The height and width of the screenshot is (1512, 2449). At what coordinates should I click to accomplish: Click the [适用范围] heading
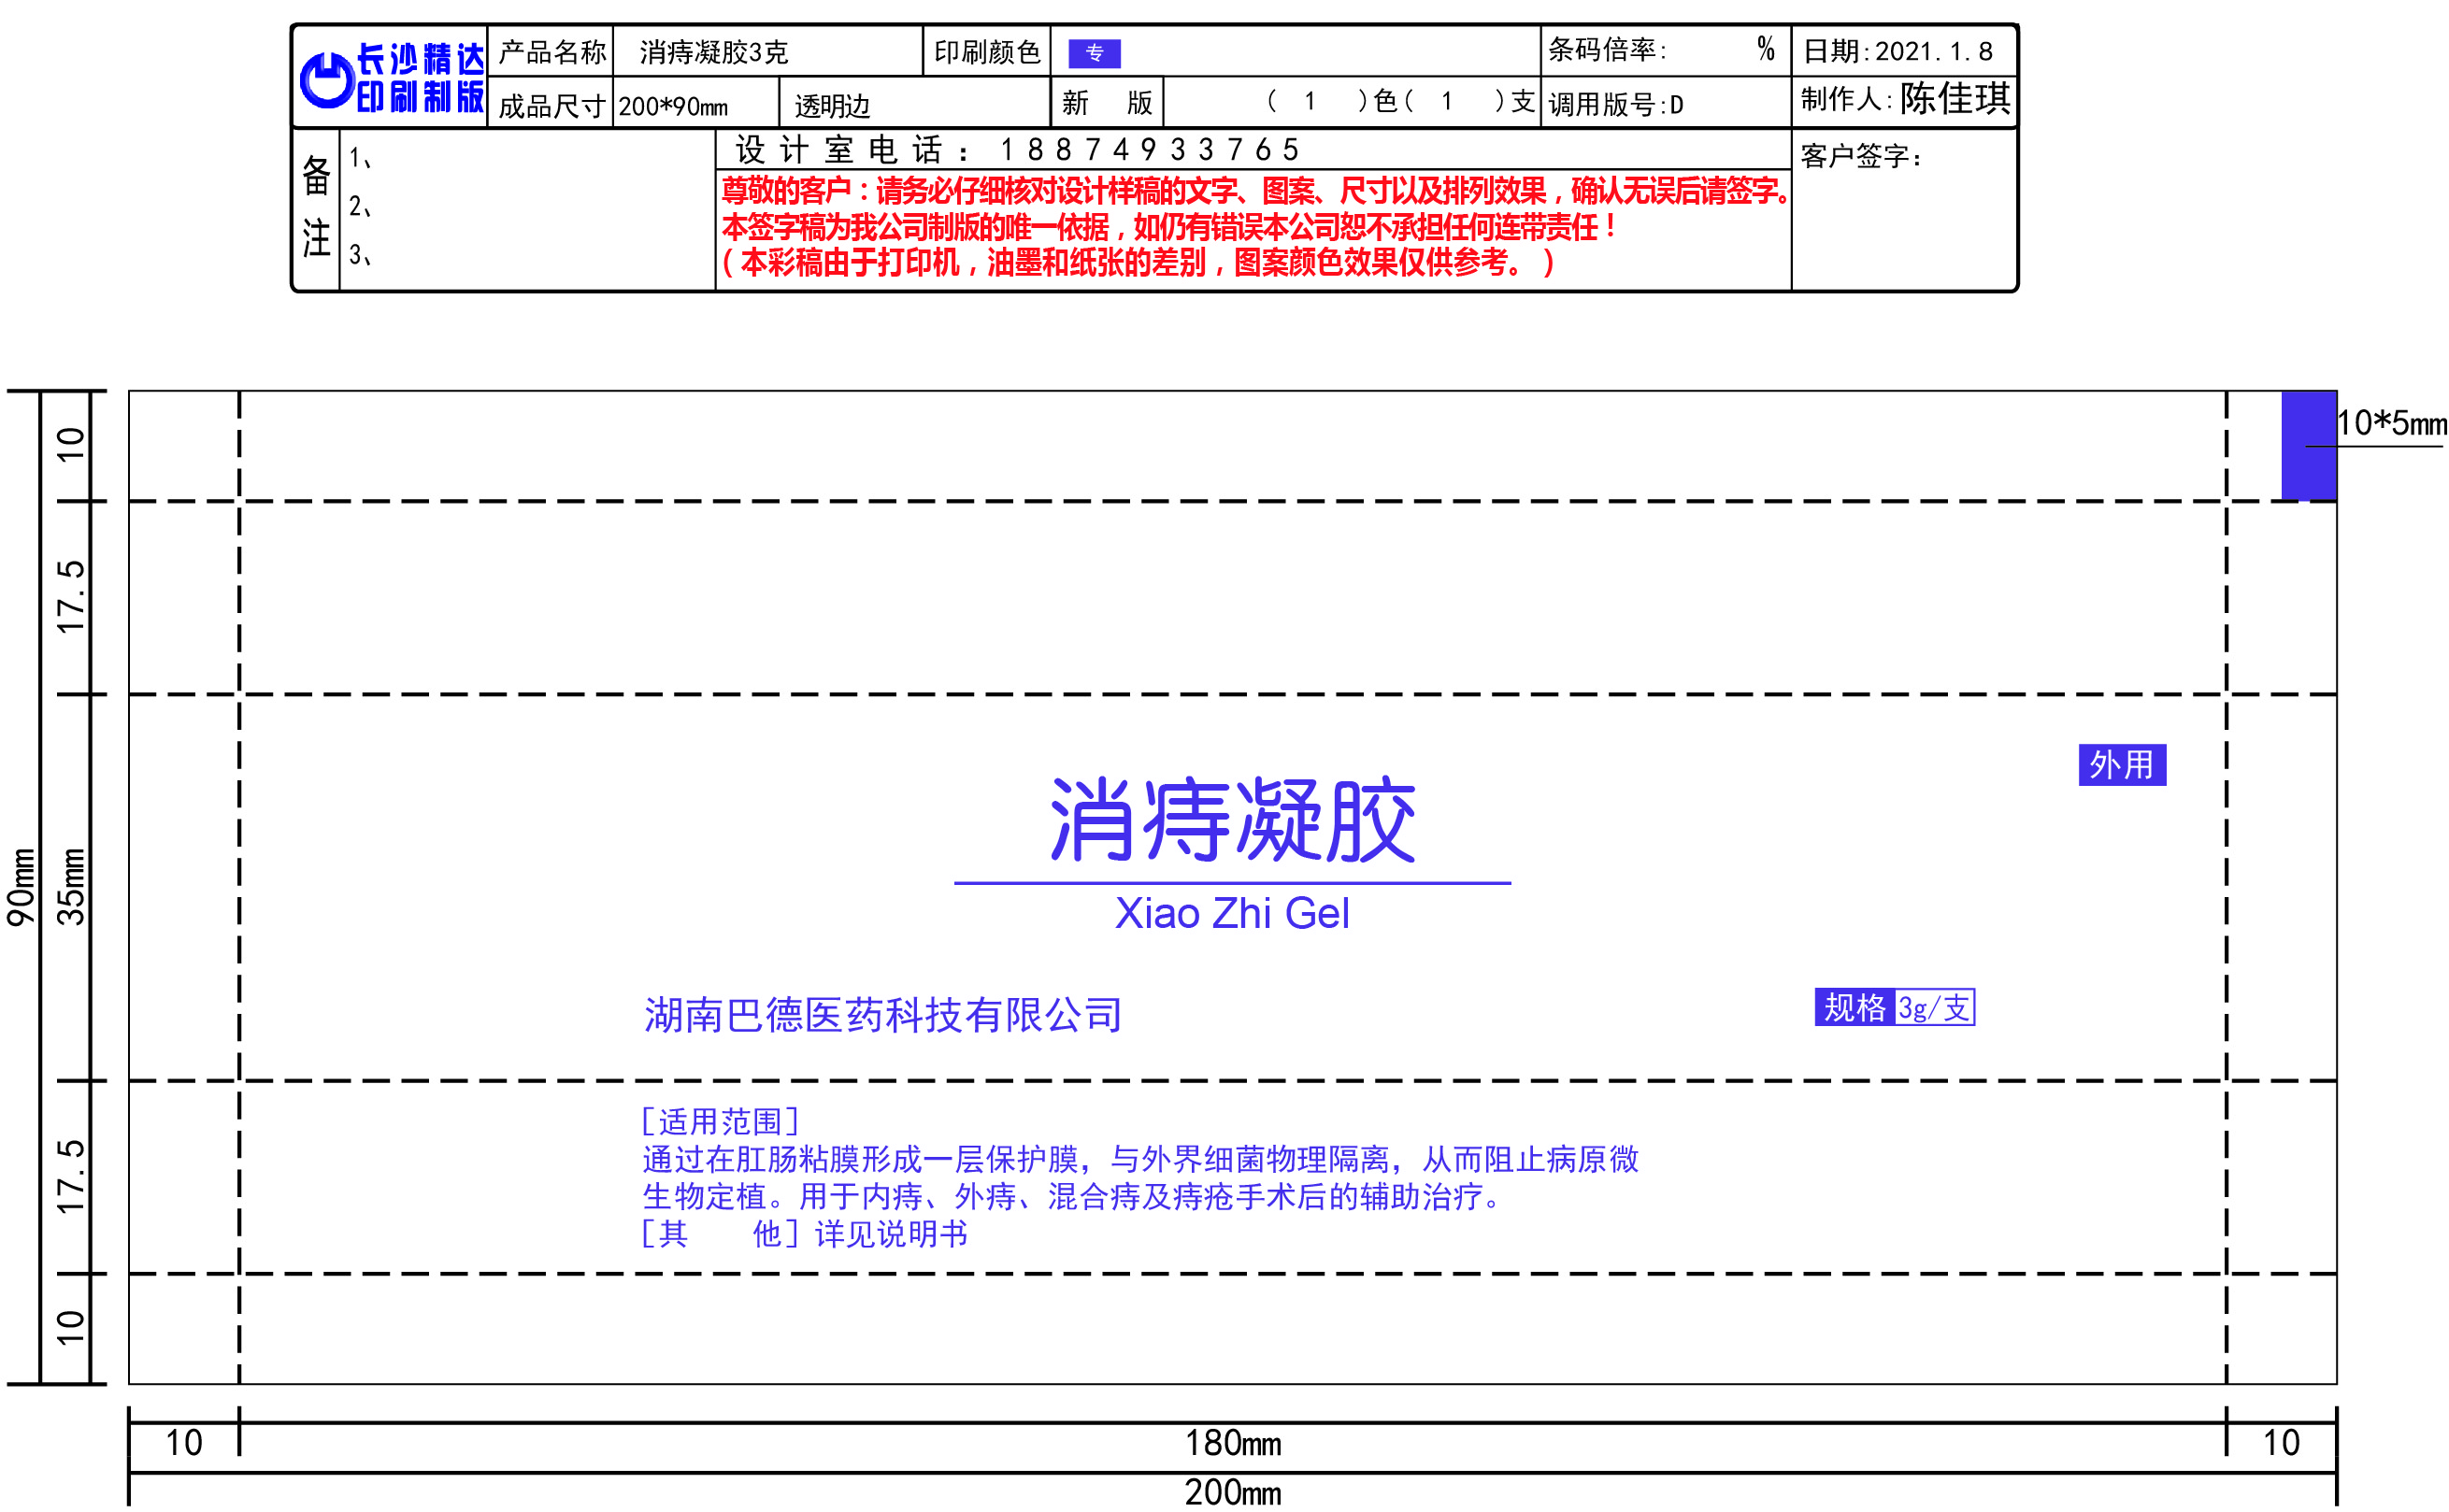point(720,1121)
